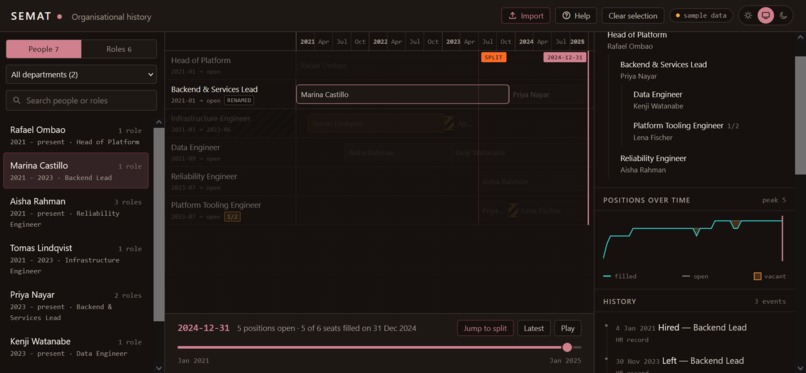Click vacancy hatch icon in Platform Tooling row
Screen dimensions: 806x373
coord(513,210)
